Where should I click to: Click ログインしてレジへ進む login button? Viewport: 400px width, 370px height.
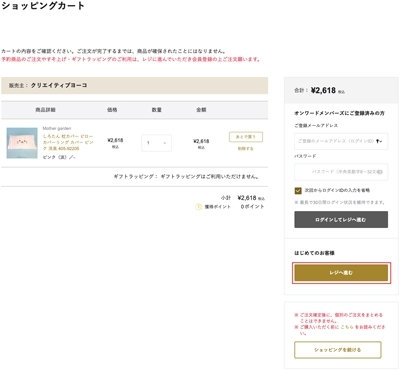[341, 220]
